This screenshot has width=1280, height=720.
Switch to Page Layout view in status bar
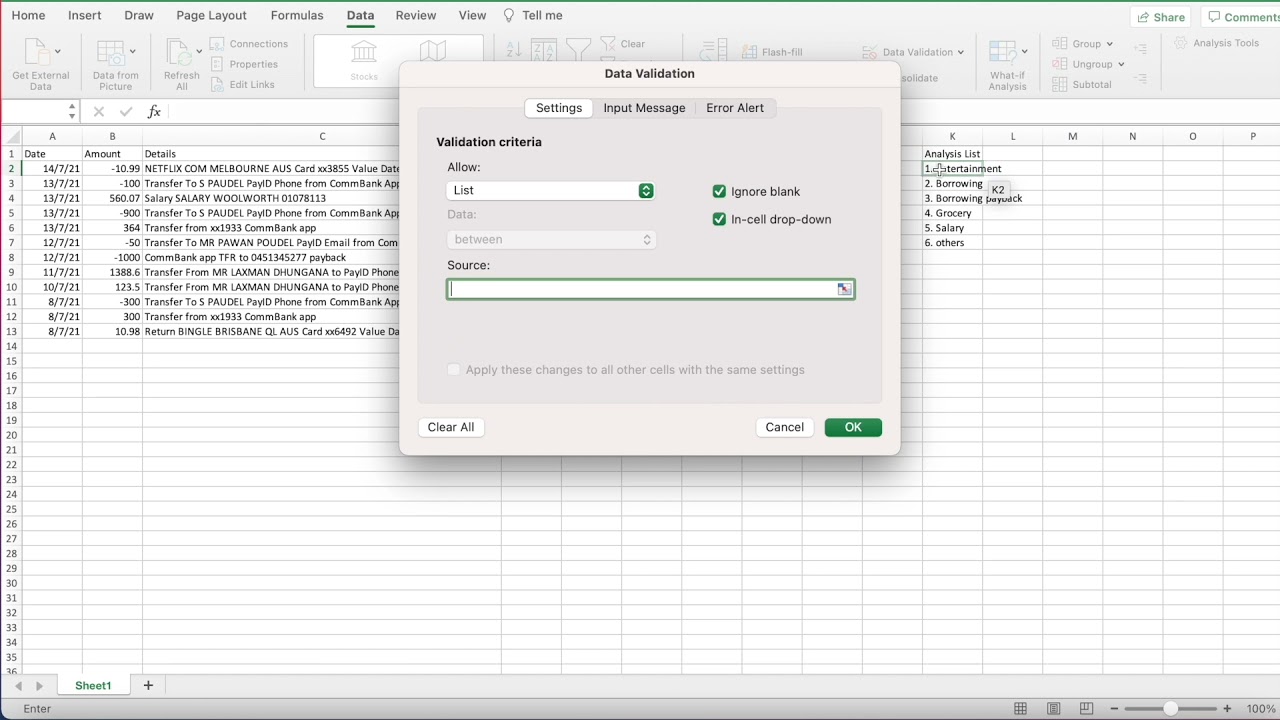(x=1053, y=709)
